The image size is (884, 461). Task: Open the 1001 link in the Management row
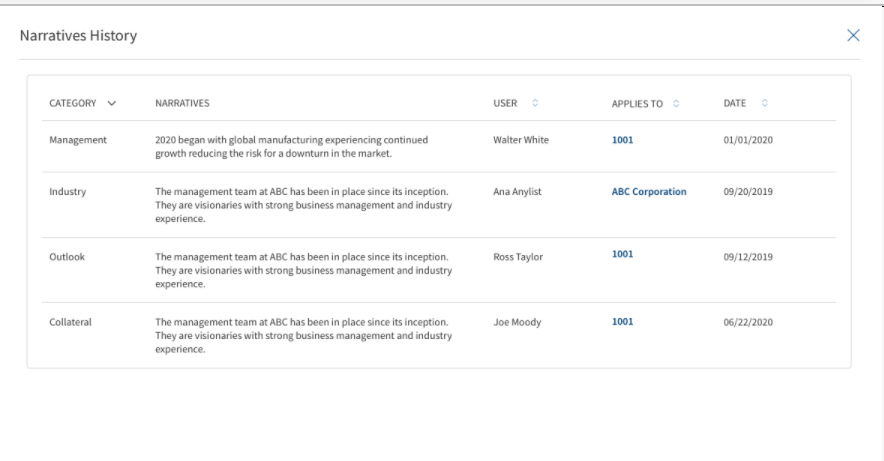pyautogui.click(x=622, y=140)
